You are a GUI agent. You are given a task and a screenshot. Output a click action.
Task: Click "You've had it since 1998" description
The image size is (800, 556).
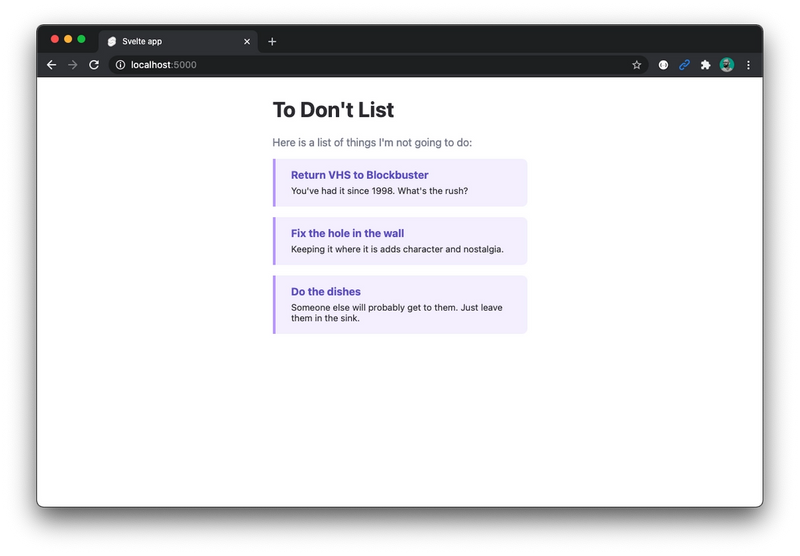click(379, 191)
